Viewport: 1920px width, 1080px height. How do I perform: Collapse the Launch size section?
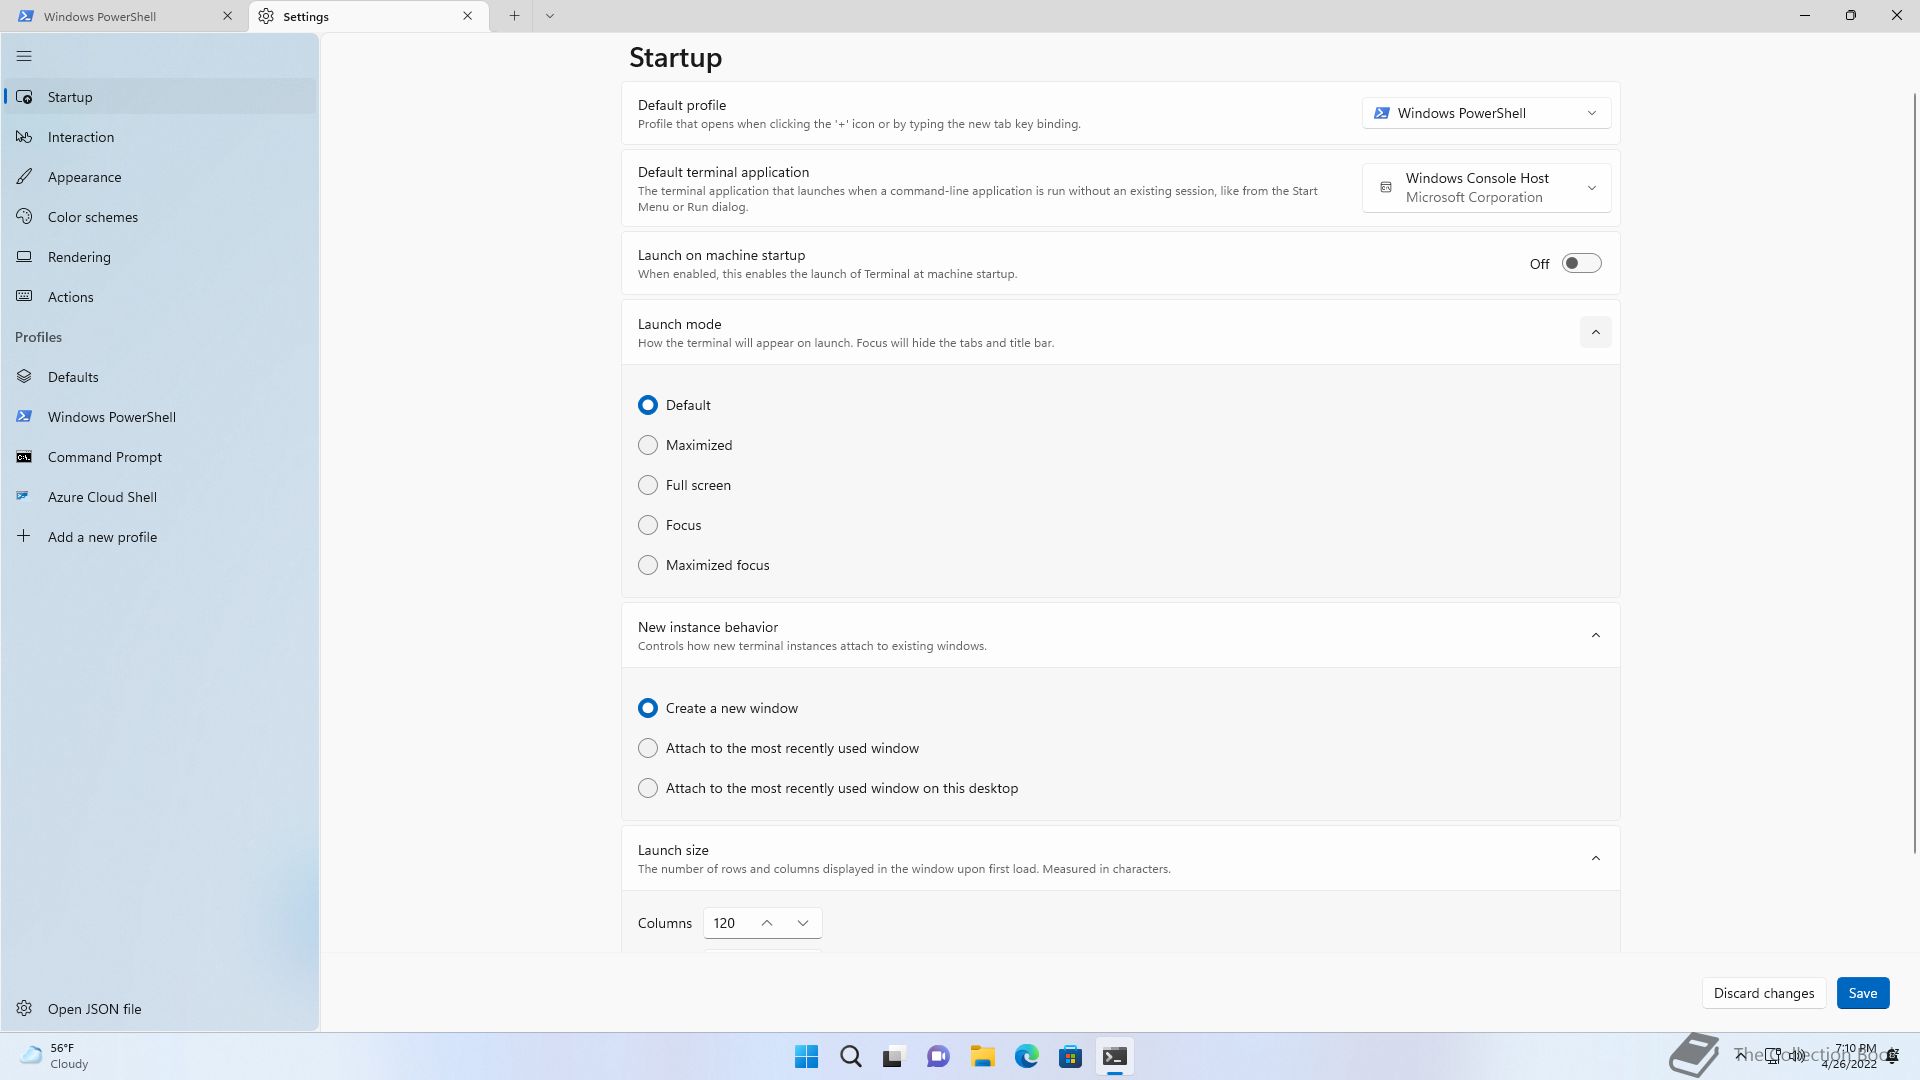click(x=1596, y=858)
